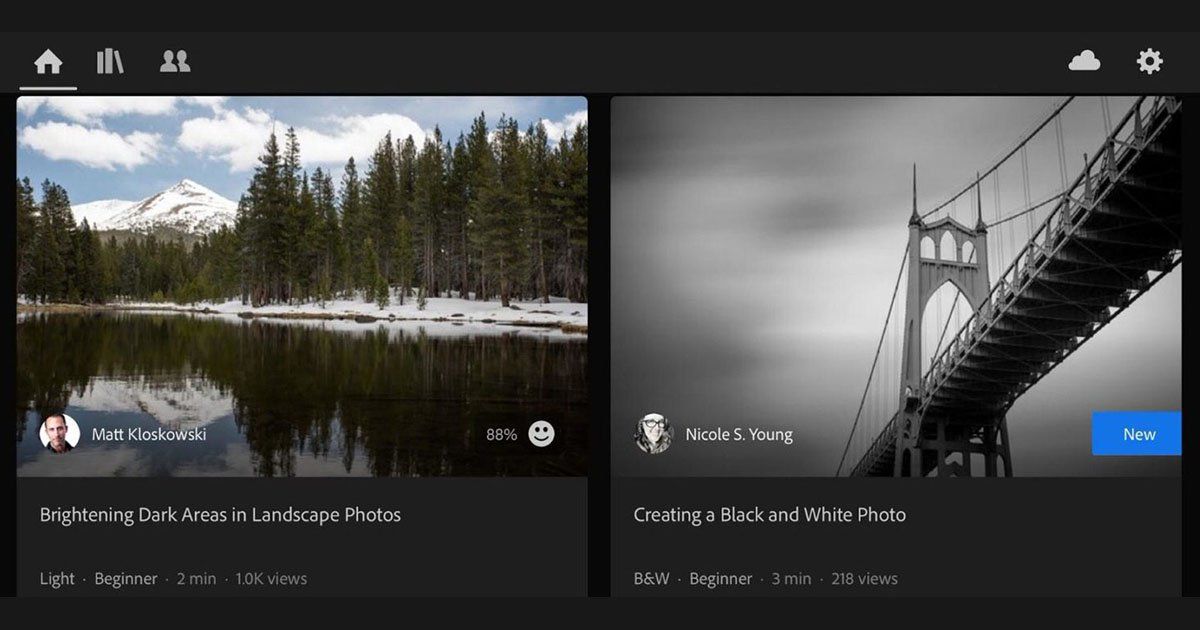Click the 218 views label
The height and width of the screenshot is (630, 1200).
[x=864, y=579]
